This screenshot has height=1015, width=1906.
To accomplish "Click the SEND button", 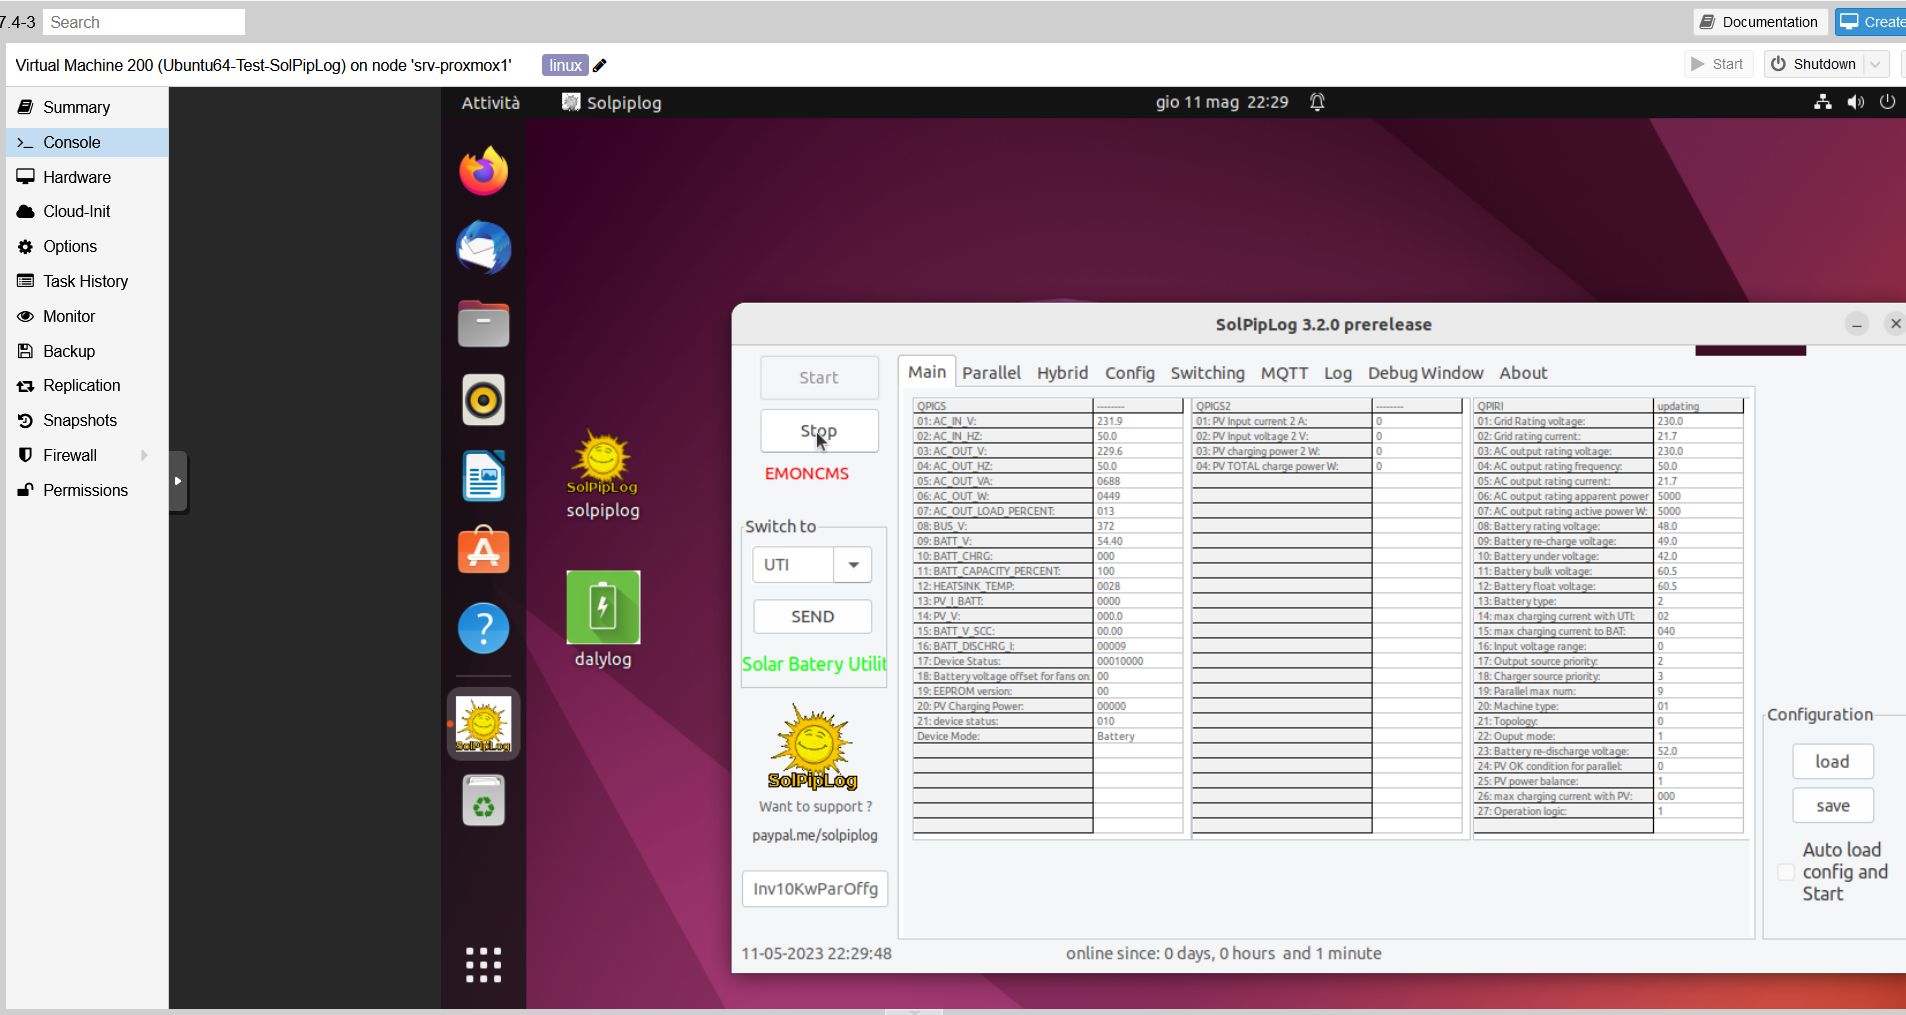I will 812,617.
